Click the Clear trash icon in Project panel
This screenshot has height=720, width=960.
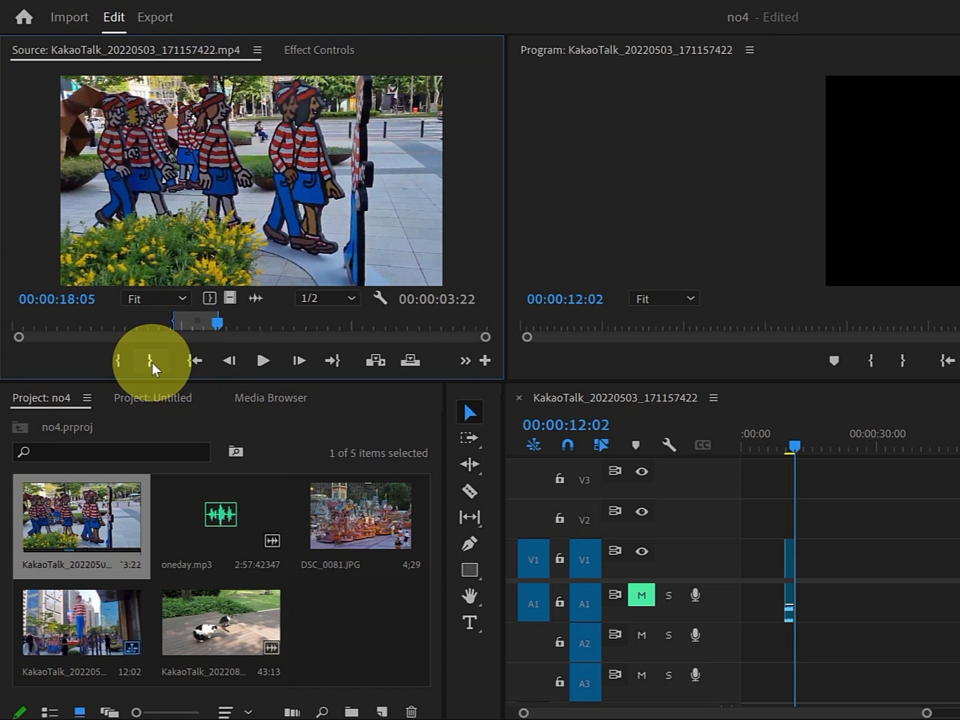[x=411, y=711]
